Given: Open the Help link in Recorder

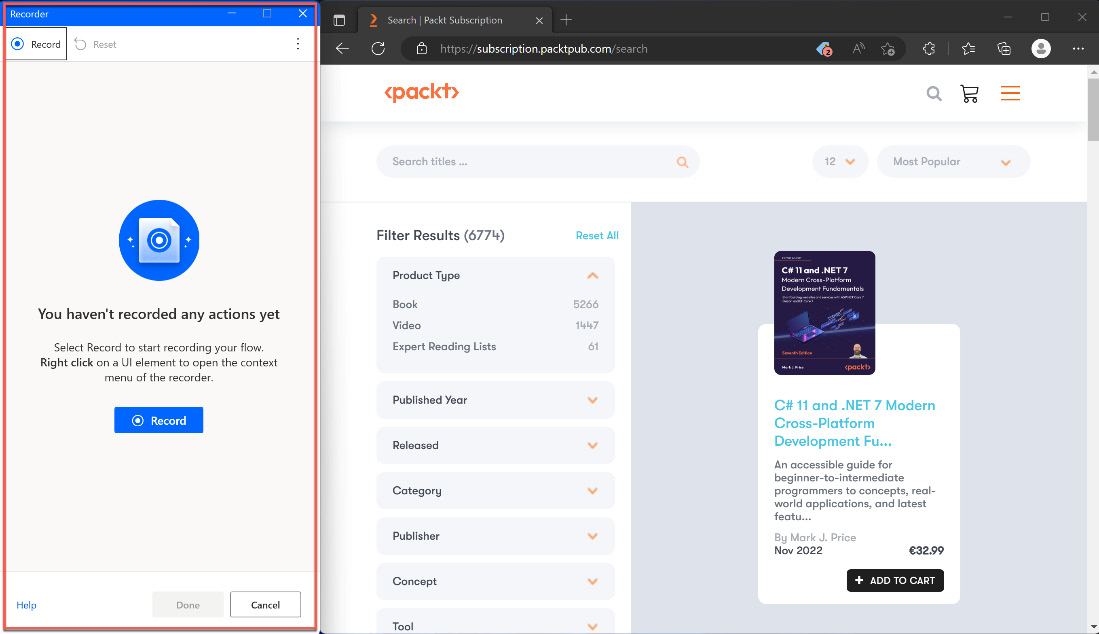Looking at the screenshot, I should click(27, 605).
